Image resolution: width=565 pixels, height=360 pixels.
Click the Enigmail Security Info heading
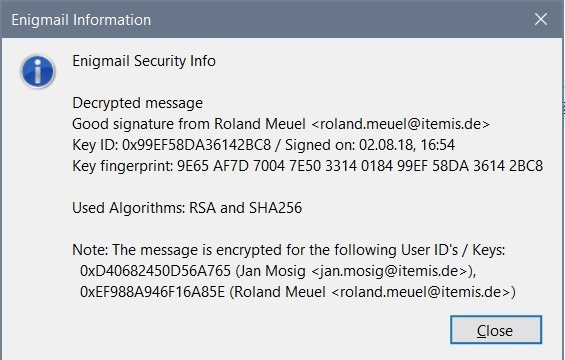144,61
